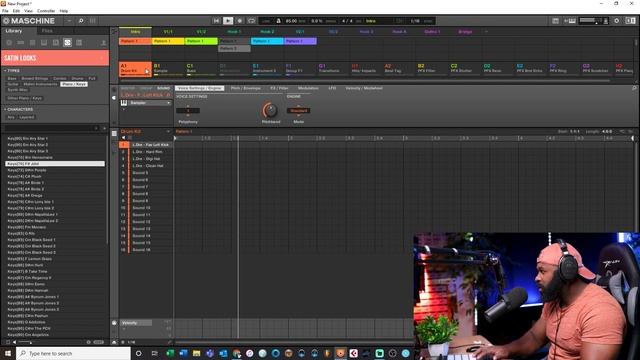
Task: Select the Intro scene tab
Action: coord(135,31)
